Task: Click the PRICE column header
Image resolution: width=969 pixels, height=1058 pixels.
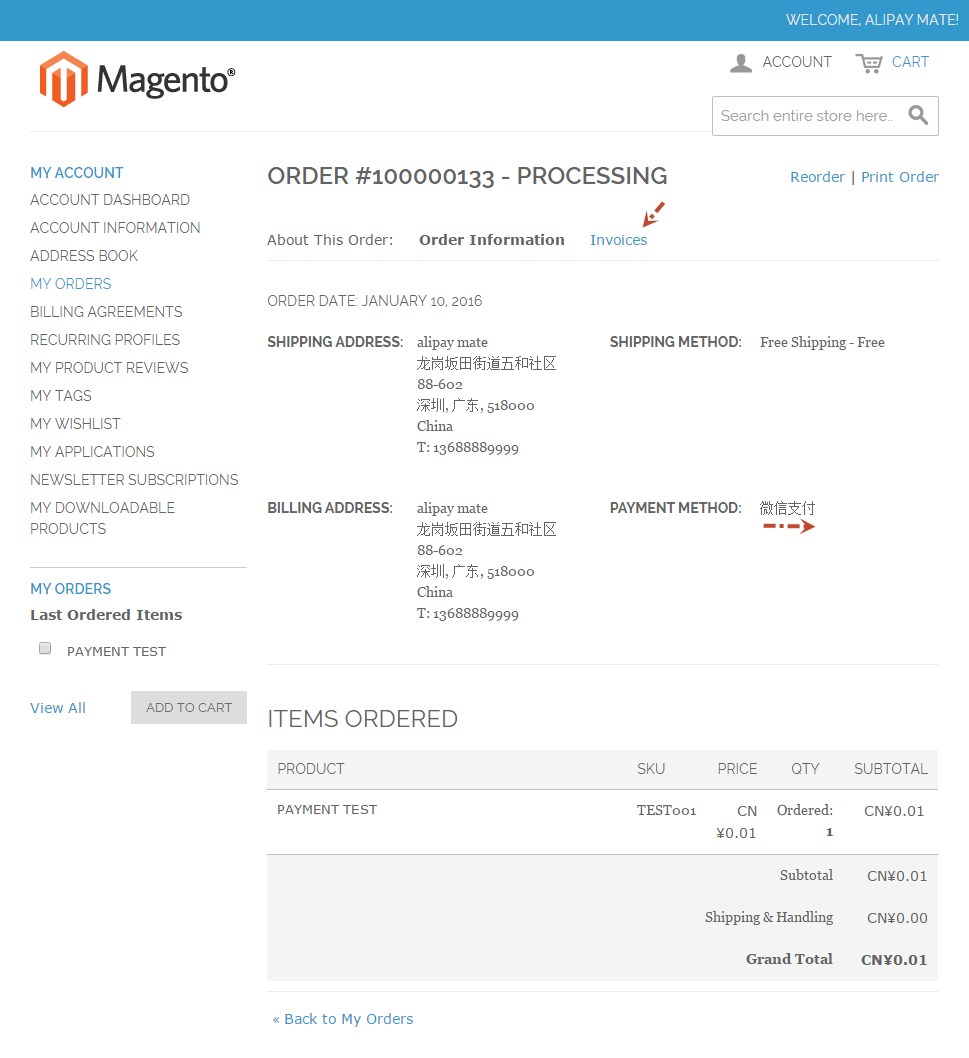Action: [737, 769]
